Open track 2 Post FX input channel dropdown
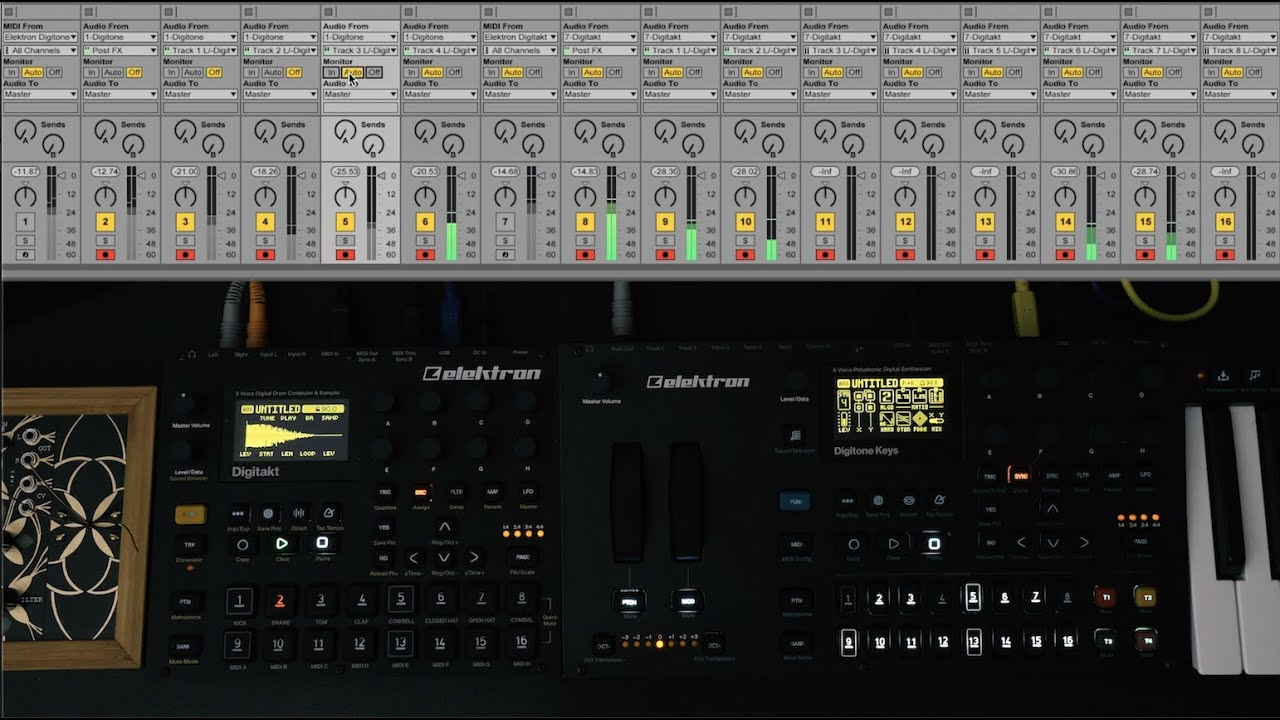The image size is (1280, 720). tap(120, 50)
